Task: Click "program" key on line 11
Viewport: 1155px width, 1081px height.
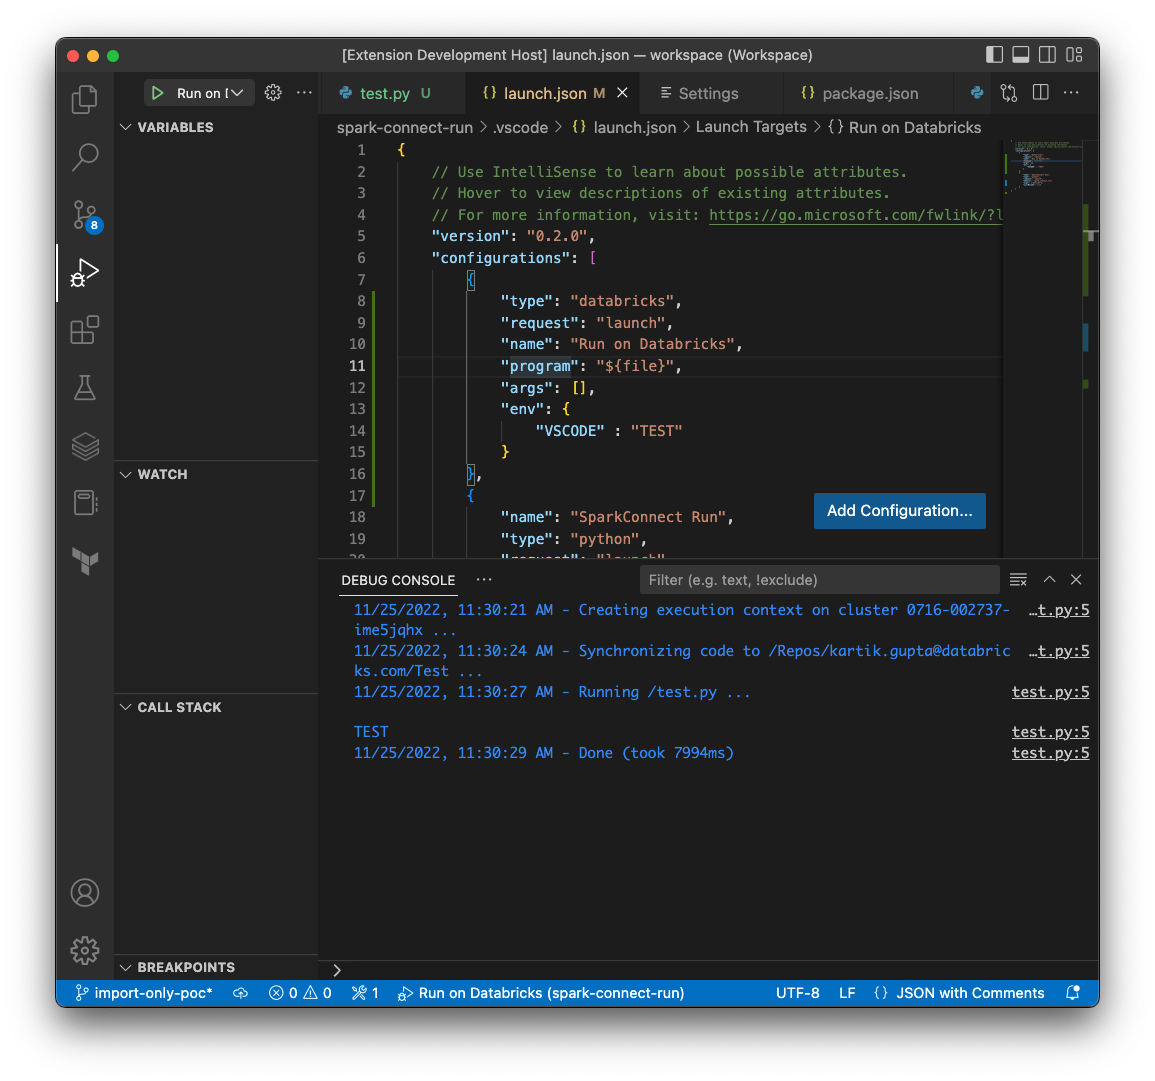Action: (x=540, y=365)
